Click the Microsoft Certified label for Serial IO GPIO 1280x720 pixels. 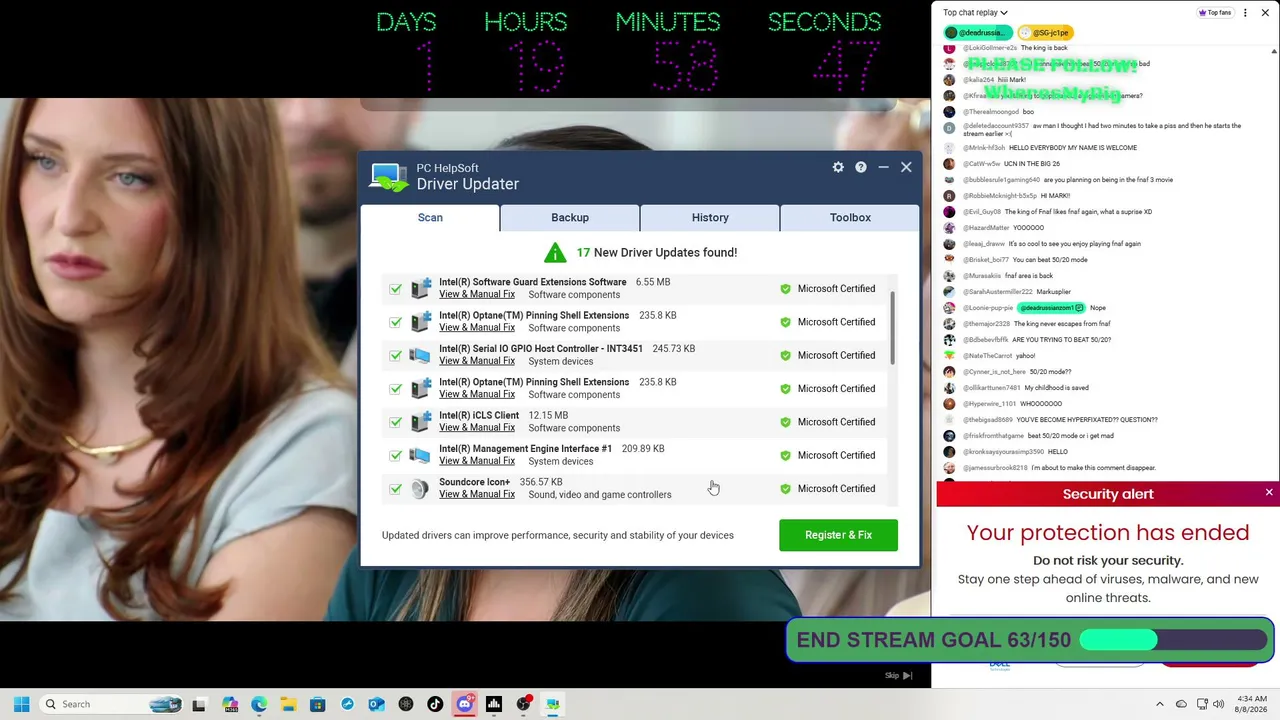[836, 355]
